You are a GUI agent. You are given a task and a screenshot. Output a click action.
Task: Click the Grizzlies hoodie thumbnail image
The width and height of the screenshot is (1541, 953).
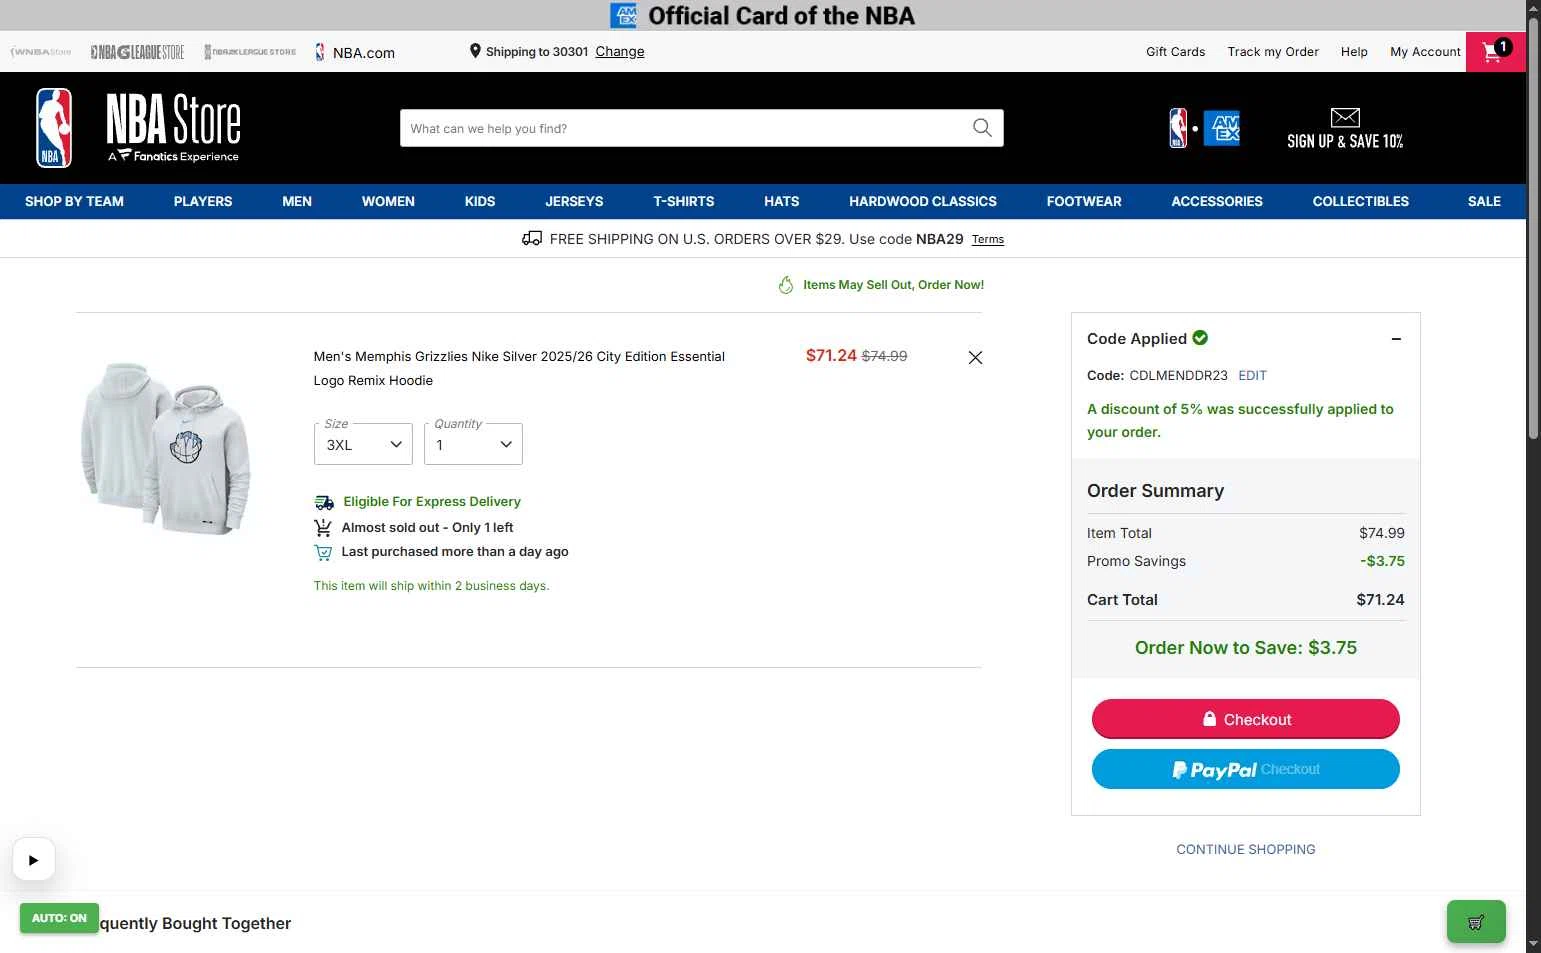coord(166,448)
